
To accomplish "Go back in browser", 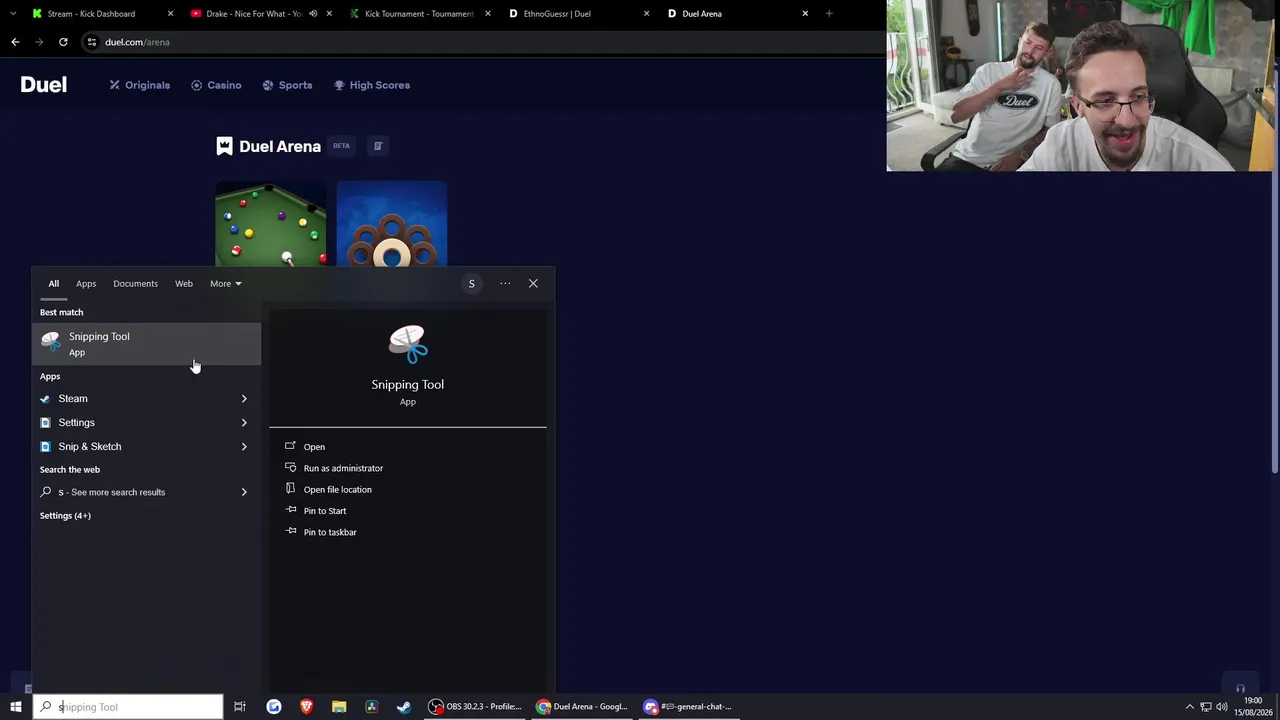I will pyautogui.click(x=15, y=42).
